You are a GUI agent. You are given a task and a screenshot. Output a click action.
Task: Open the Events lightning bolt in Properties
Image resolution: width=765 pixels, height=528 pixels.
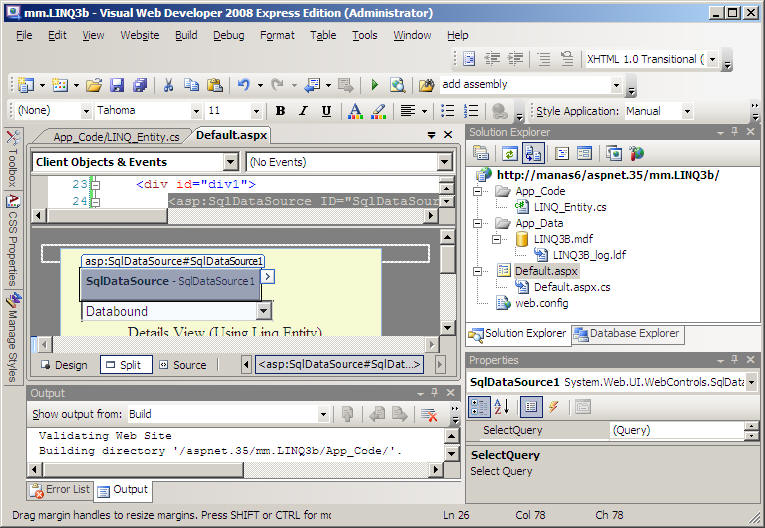click(x=552, y=406)
